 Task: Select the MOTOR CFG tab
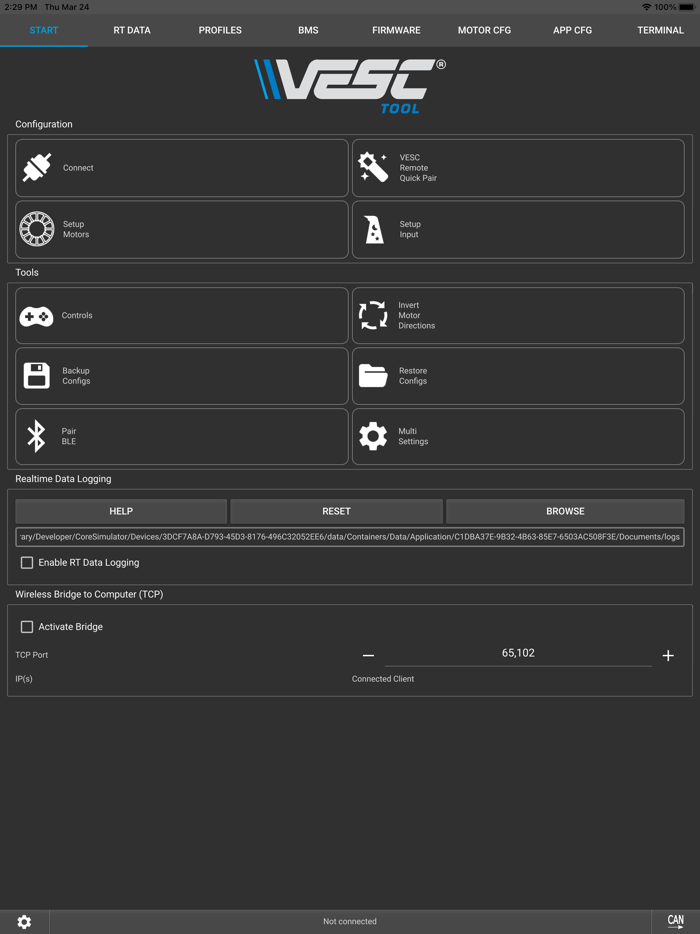(x=484, y=30)
